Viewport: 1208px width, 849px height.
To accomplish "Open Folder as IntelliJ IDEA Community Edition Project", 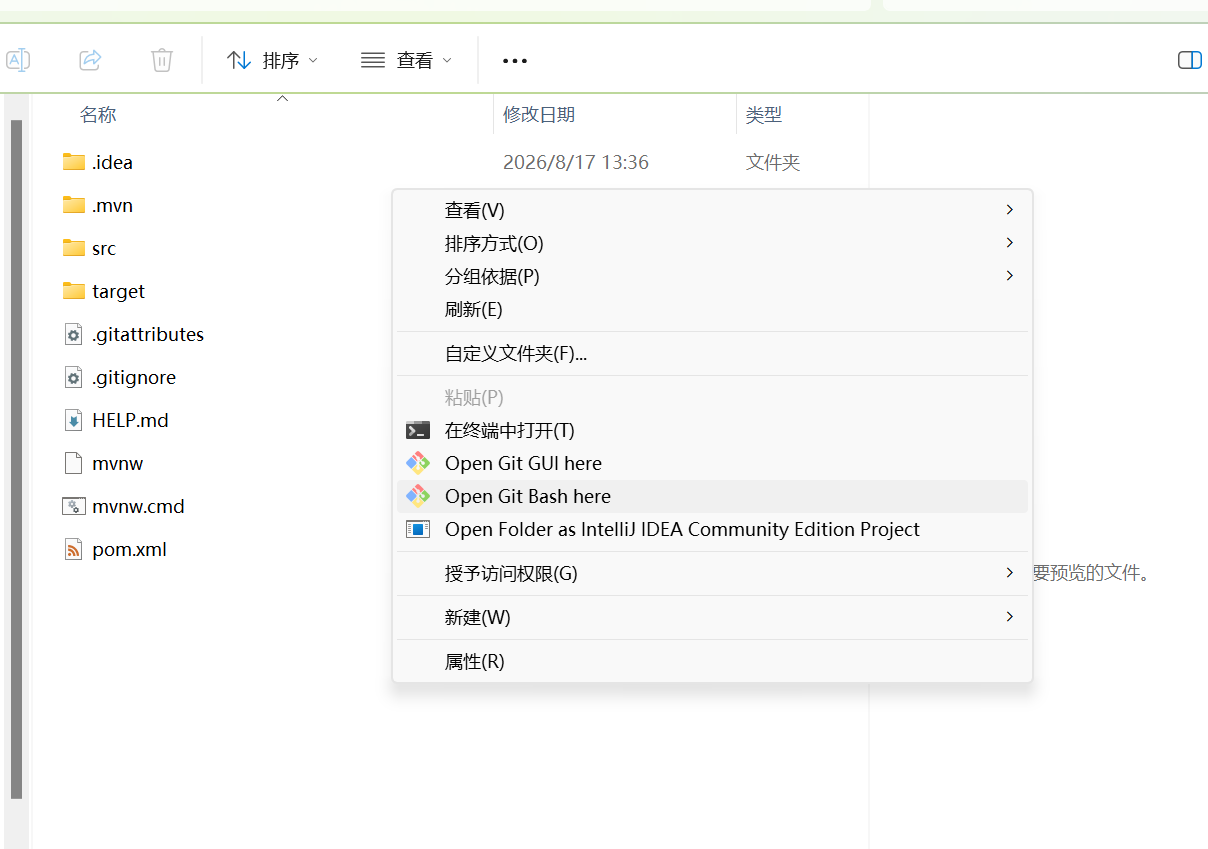I will click(x=712, y=529).
